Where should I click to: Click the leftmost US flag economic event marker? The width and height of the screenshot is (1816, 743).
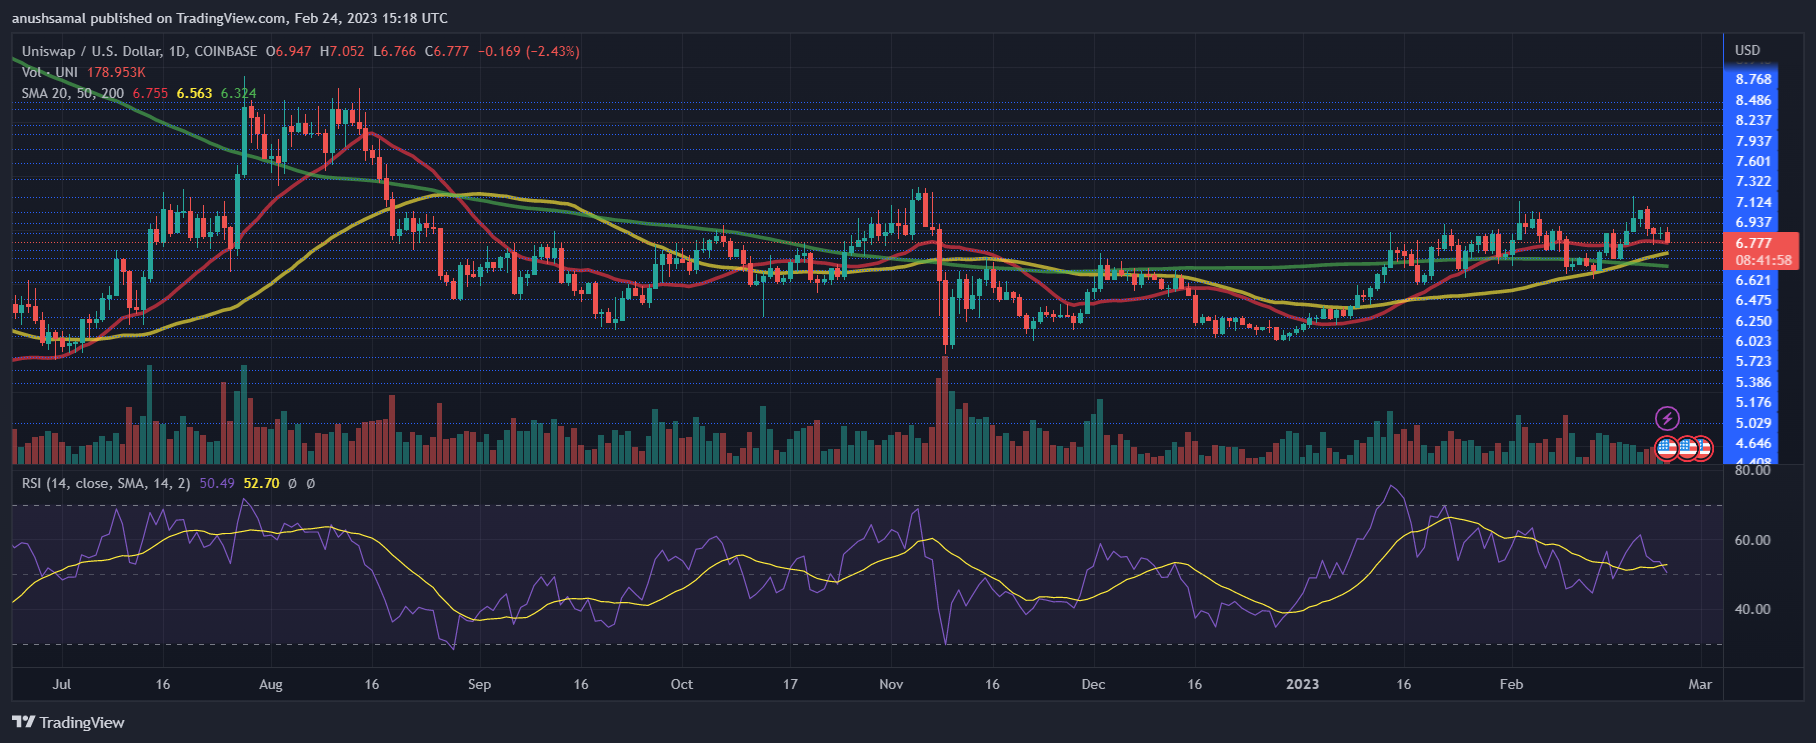click(x=1666, y=448)
